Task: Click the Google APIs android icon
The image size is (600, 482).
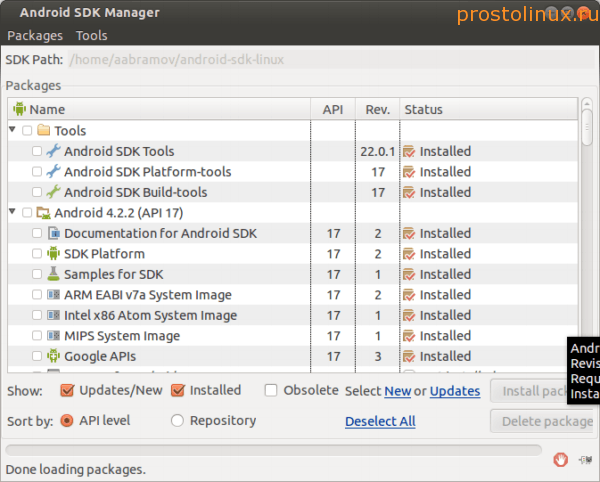Action: tap(53, 356)
